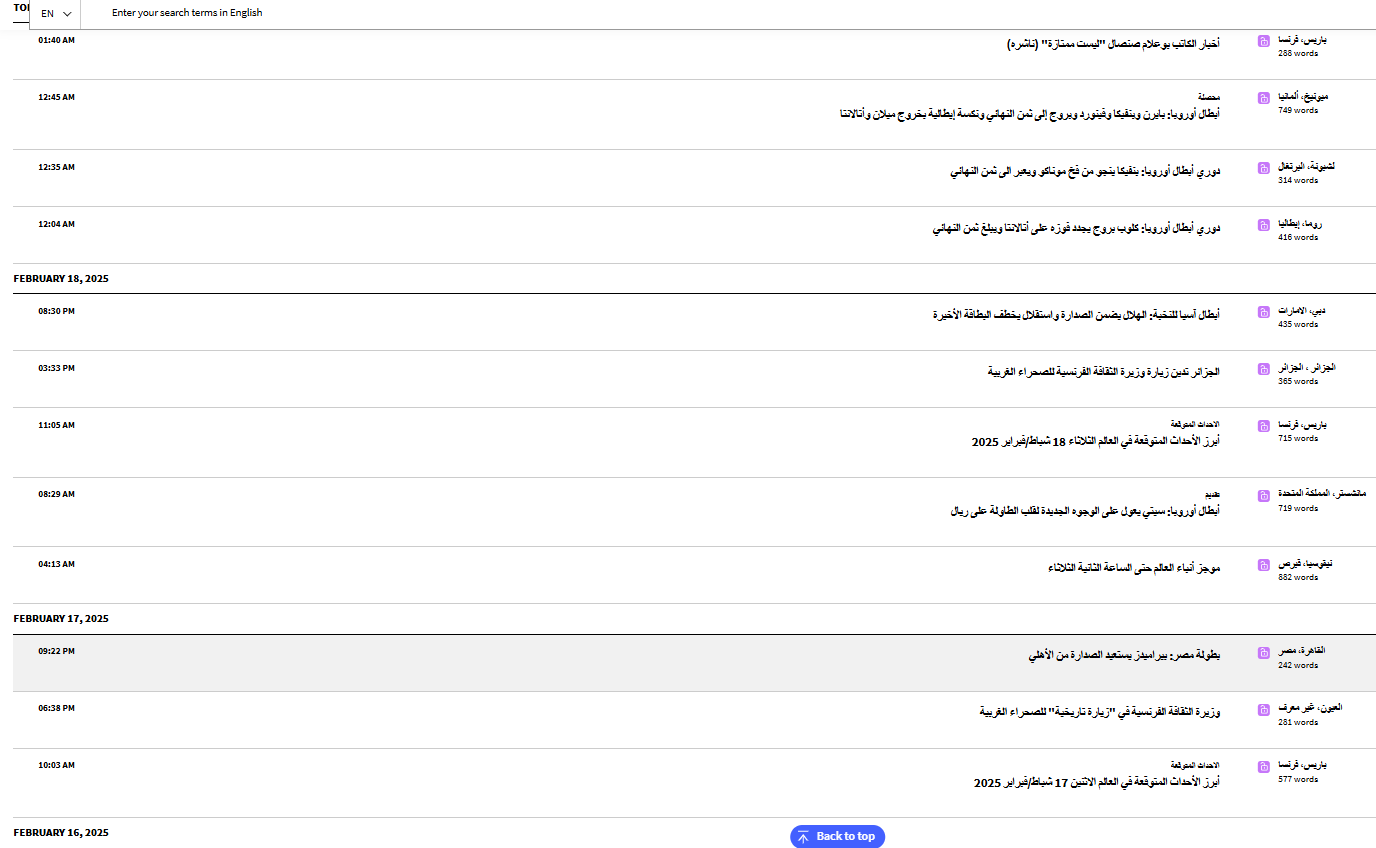Image resolution: width=1376 pixels, height=848 pixels.
Task: Open the 08:29 AM article headline
Action: (1084, 511)
